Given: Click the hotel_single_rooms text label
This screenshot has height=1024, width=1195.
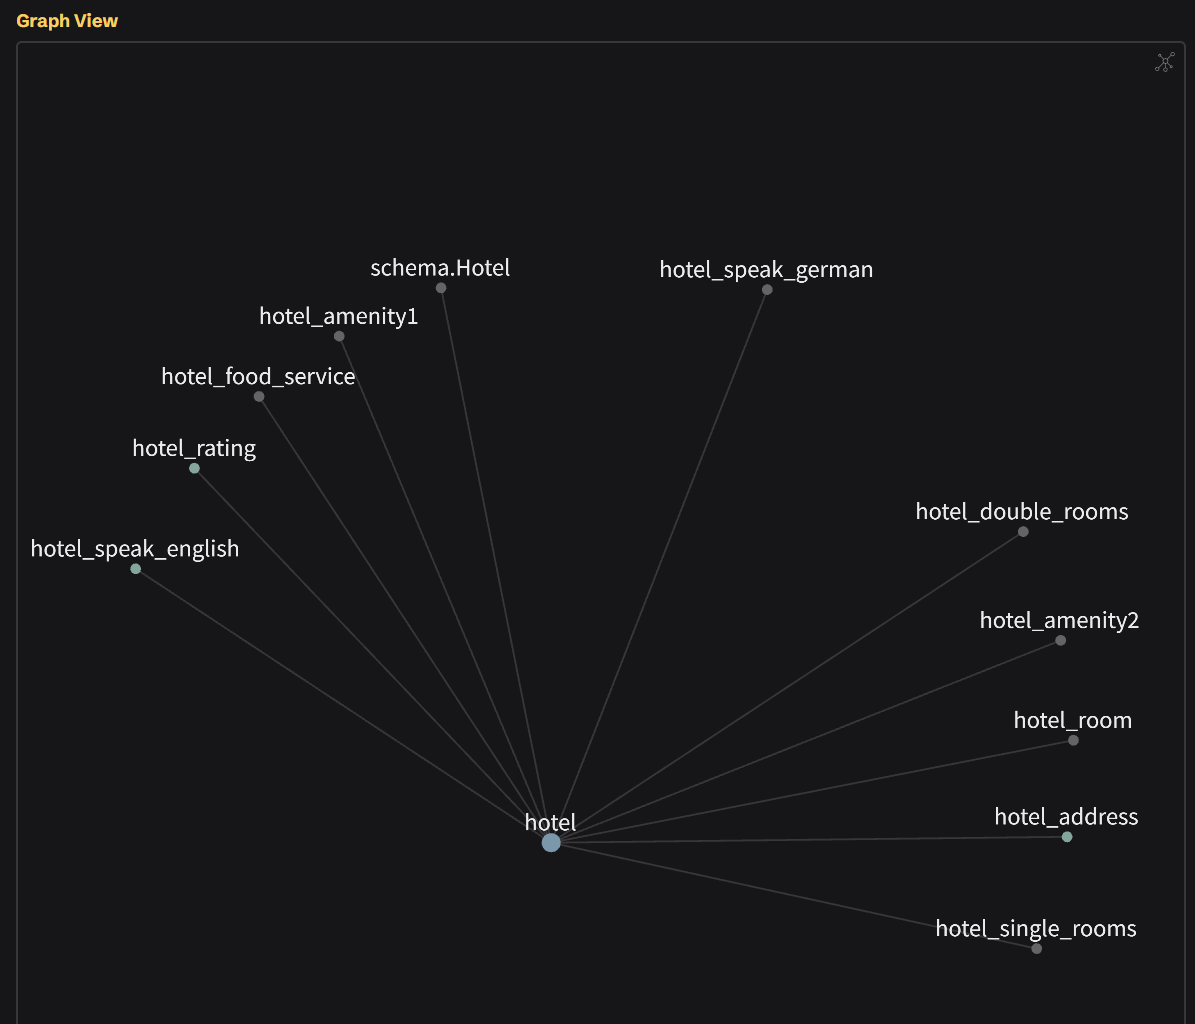Looking at the screenshot, I should 1035,929.
